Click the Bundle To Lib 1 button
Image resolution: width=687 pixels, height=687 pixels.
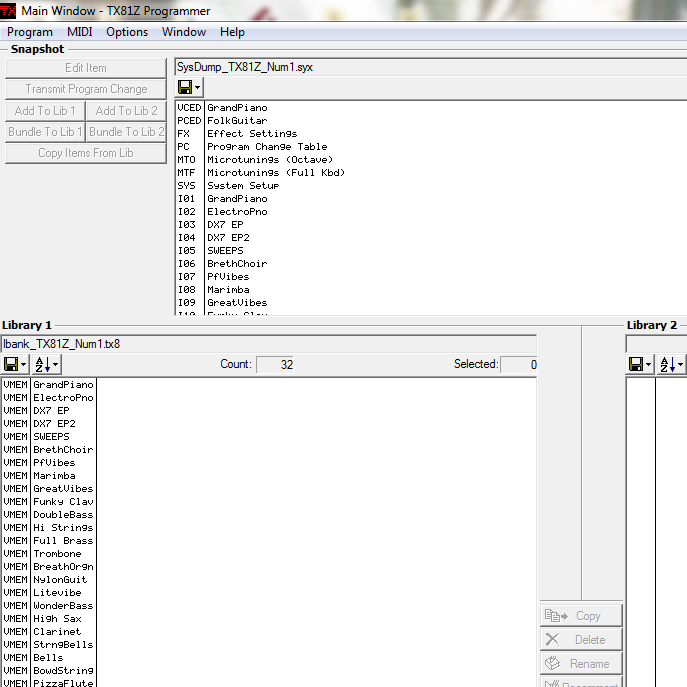(45, 132)
